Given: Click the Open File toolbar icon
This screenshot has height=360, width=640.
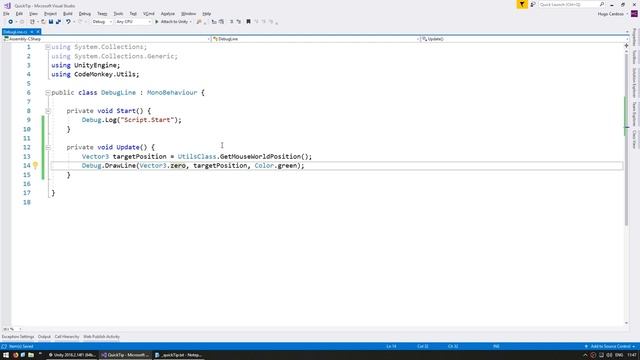Looking at the screenshot, I should point(43,22).
